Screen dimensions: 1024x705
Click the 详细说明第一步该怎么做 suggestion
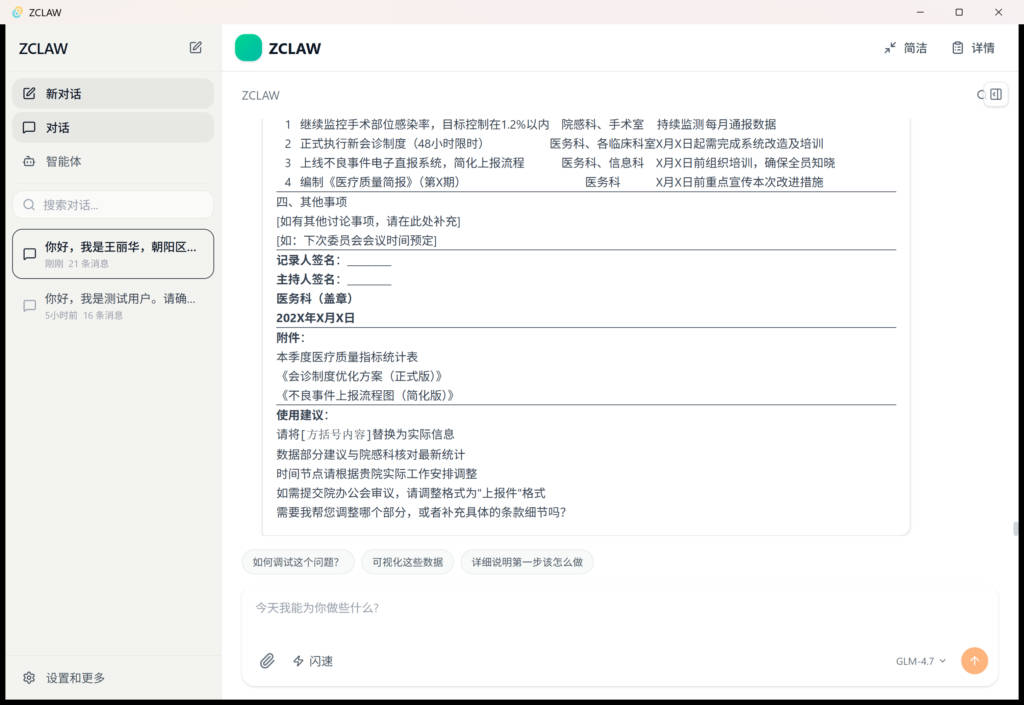527,562
